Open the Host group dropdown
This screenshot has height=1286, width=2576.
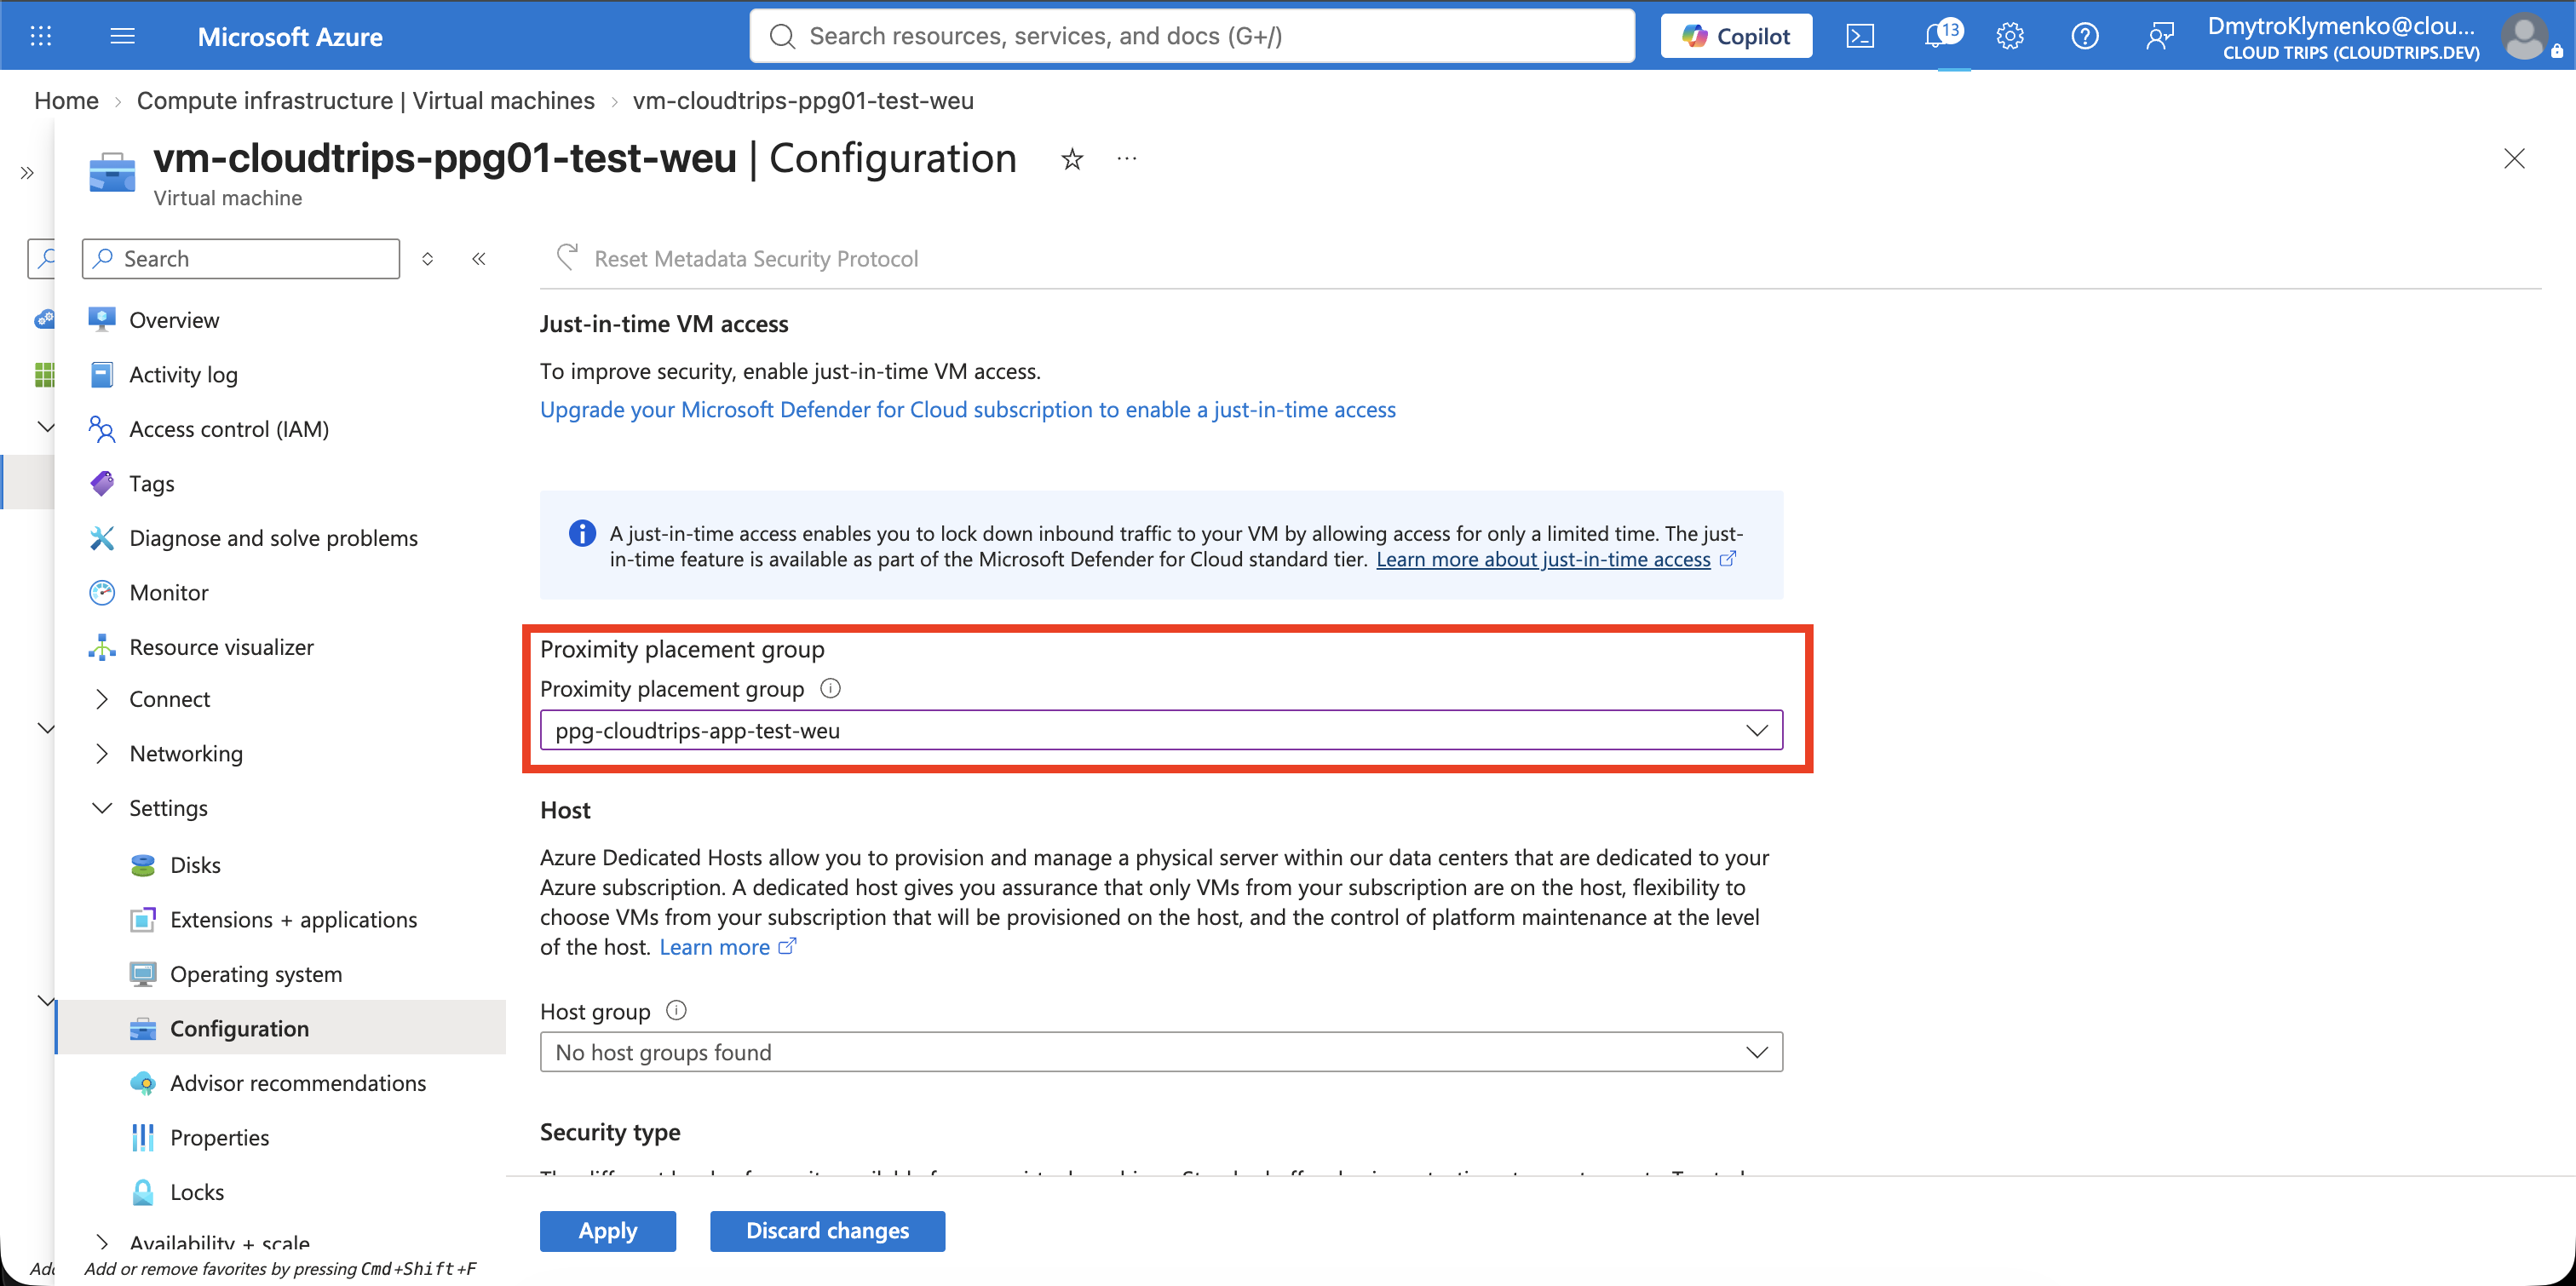point(1161,1052)
